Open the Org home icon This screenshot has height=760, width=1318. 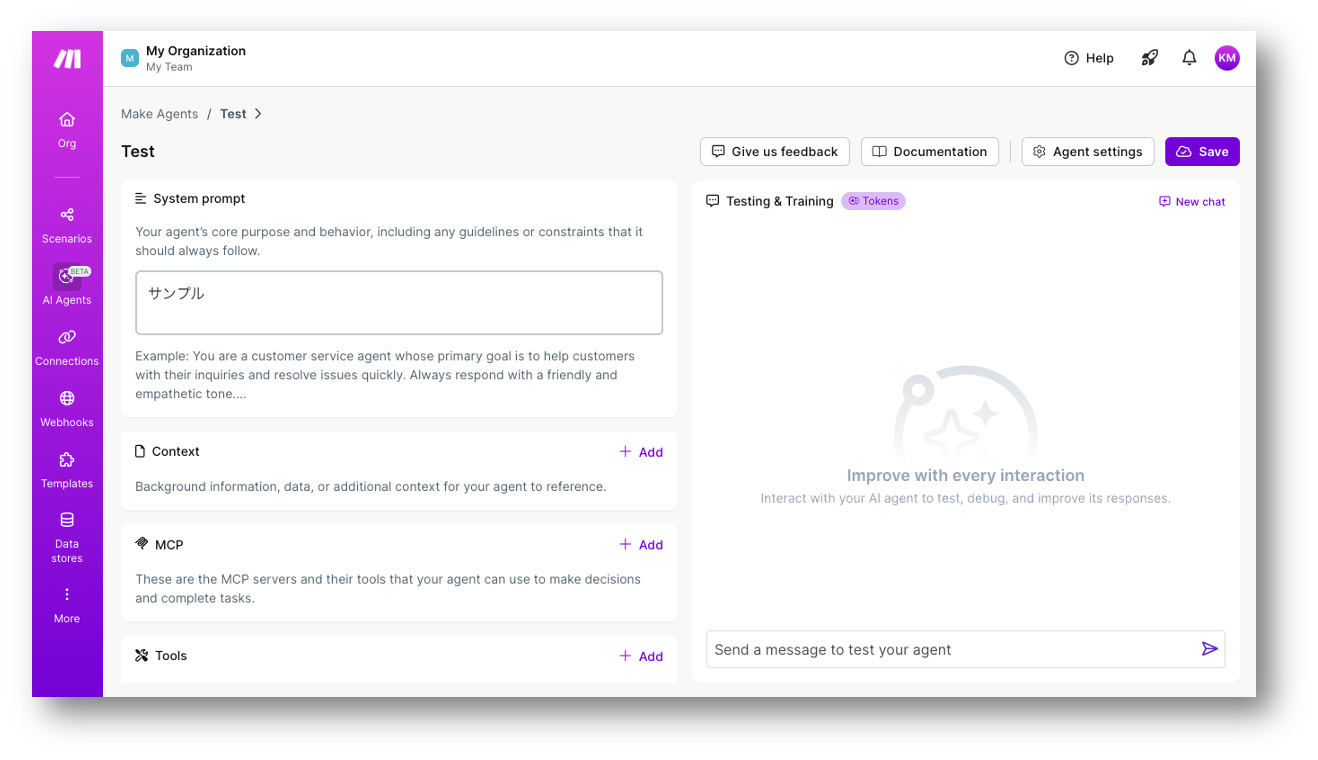pyautogui.click(x=67, y=120)
